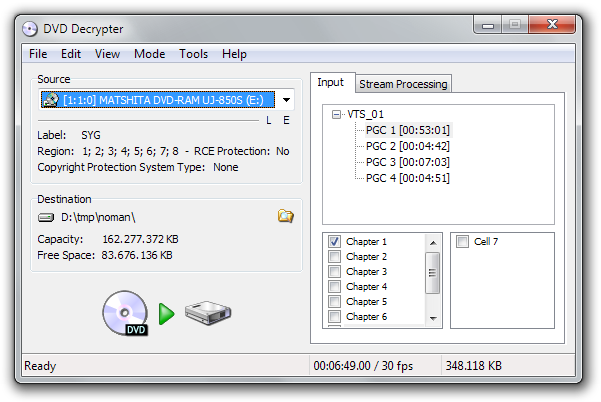Viewport: 601px width, 402px height.
Task: Click the Label value SYG
Action: 91,135
